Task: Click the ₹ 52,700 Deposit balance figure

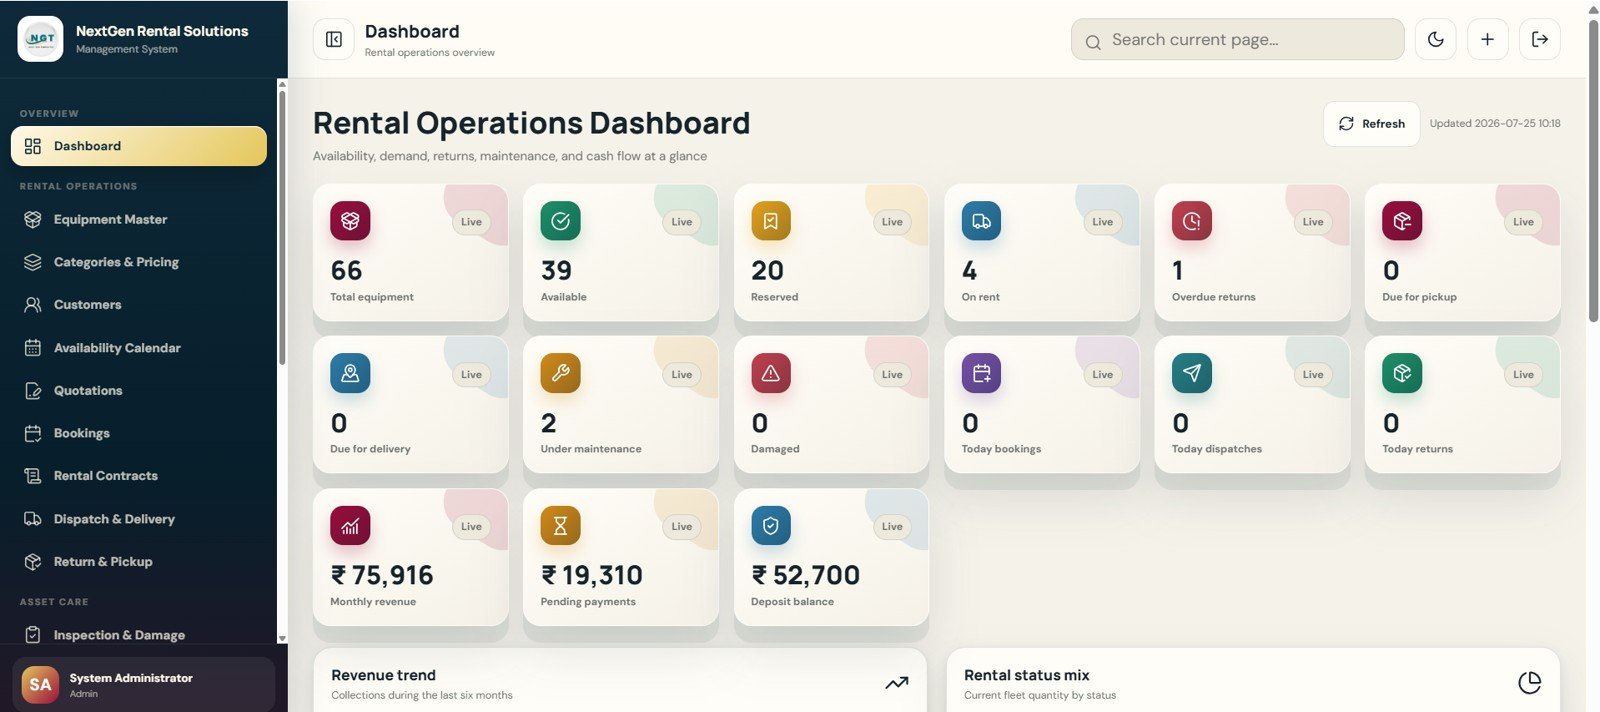Action: [805, 575]
